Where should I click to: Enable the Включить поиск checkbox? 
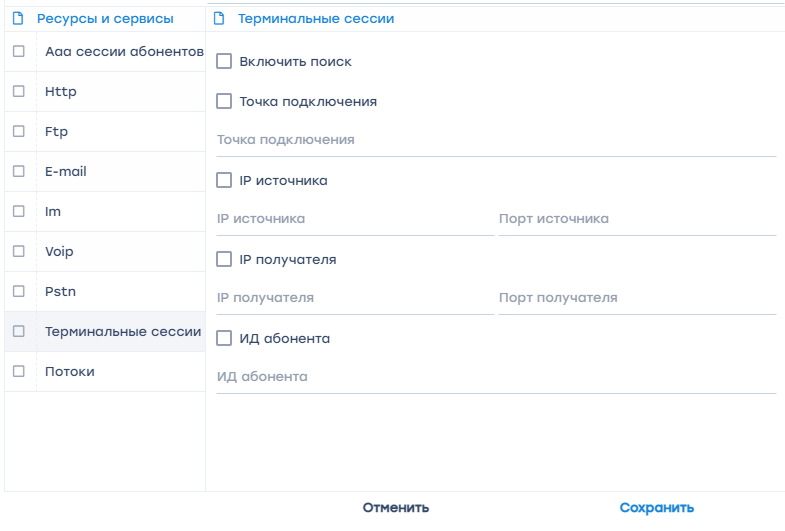tap(224, 62)
